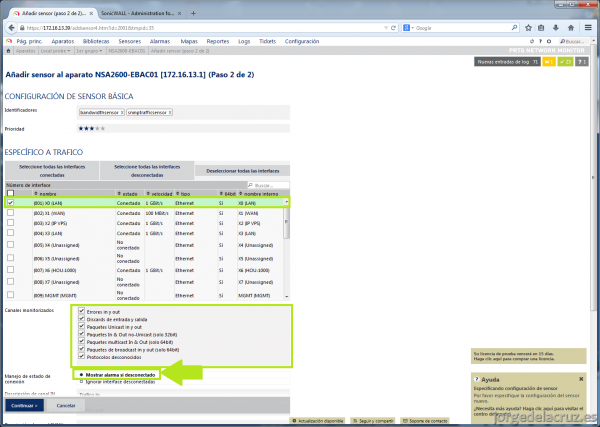This screenshot has height=427, width=600.
Task: Set priority to the first star
Action: pyautogui.click(x=81, y=129)
